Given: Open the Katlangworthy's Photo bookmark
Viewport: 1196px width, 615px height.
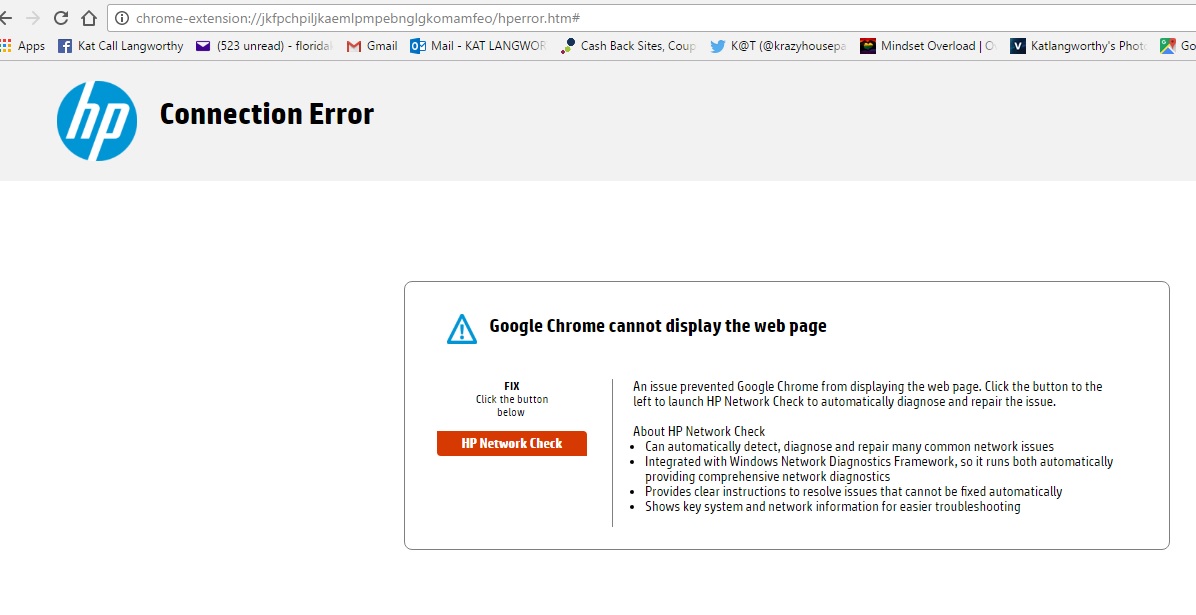Looking at the screenshot, I should [1078, 46].
